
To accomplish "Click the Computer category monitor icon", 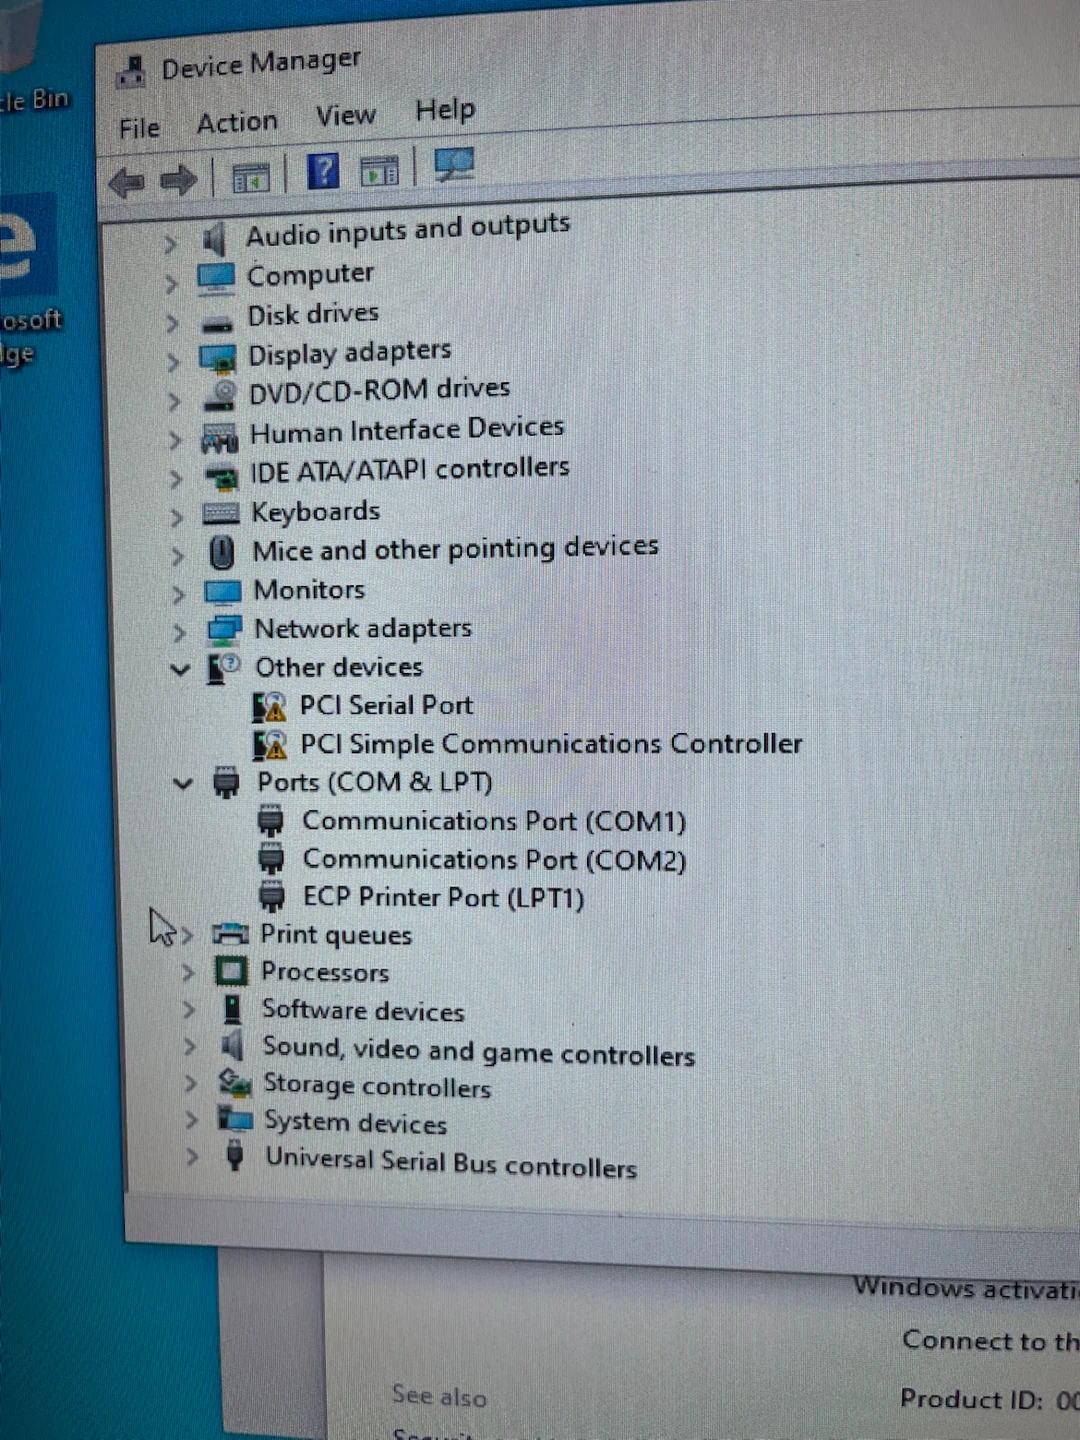I will click(216, 278).
